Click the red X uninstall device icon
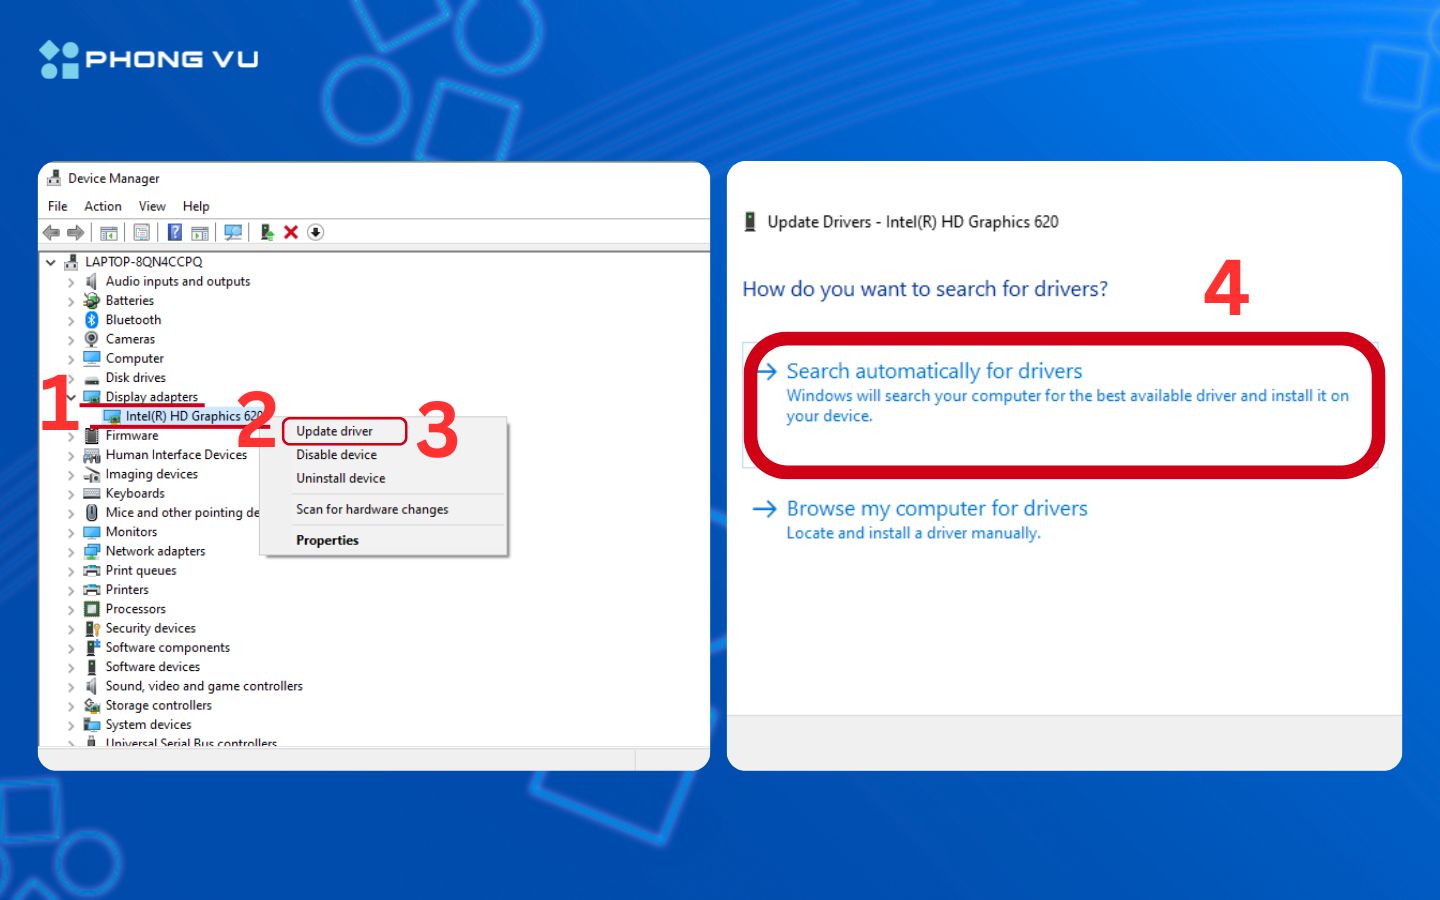The image size is (1440, 900). [291, 233]
